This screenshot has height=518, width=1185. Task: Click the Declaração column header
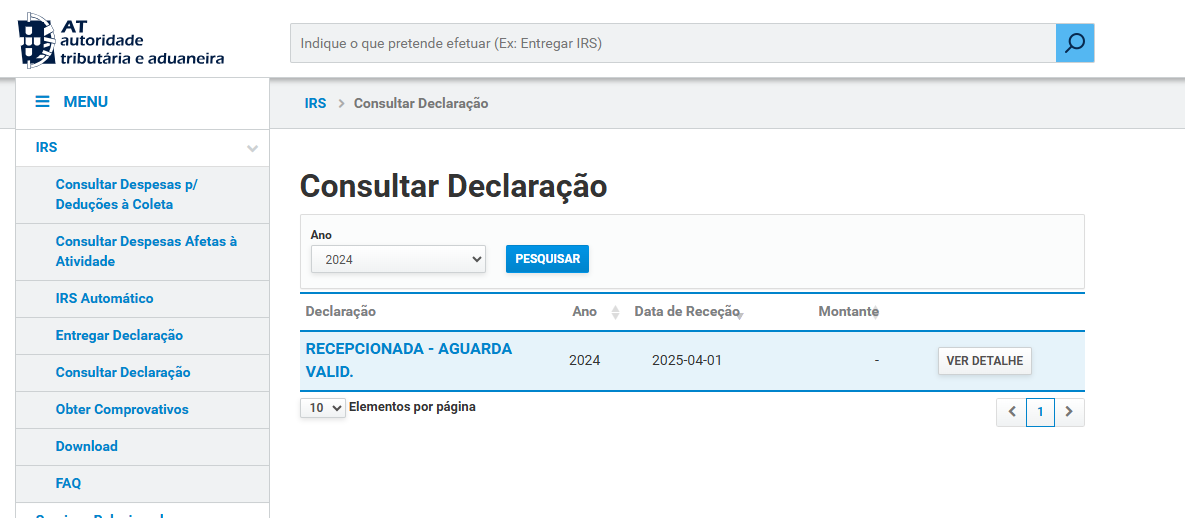pos(340,312)
